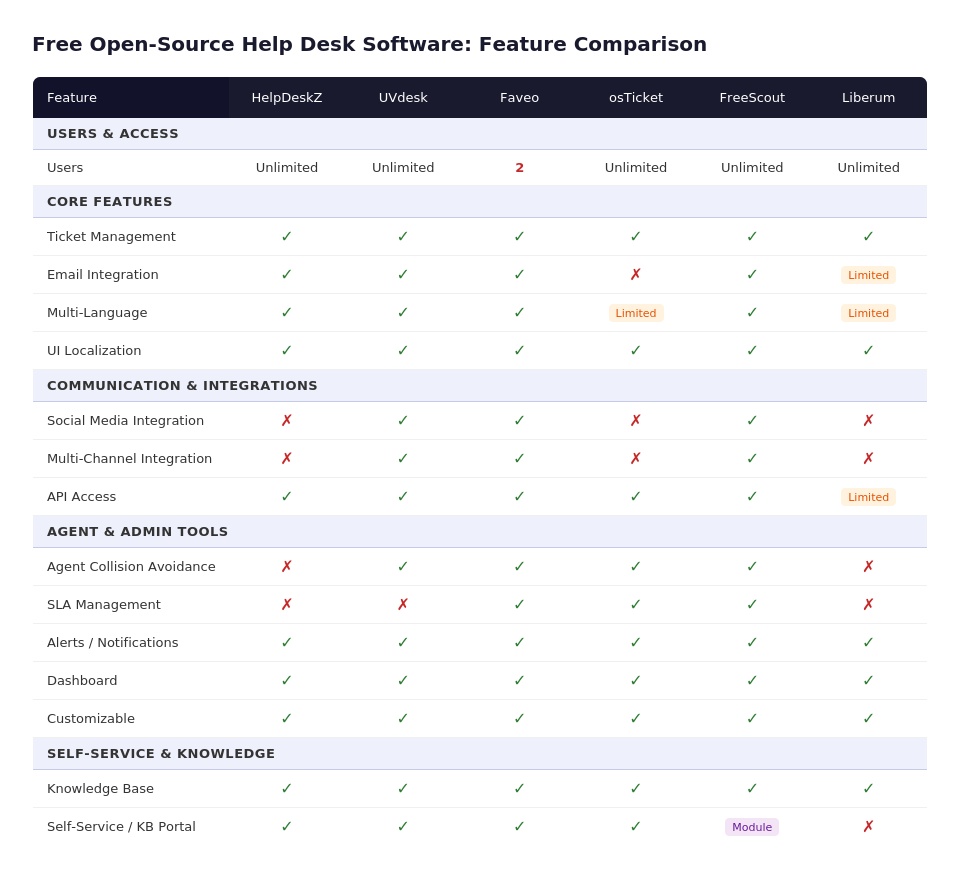960x878 pixels.
Task: Click the Faveo SLA Management checkmark
Action: coord(519,604)
